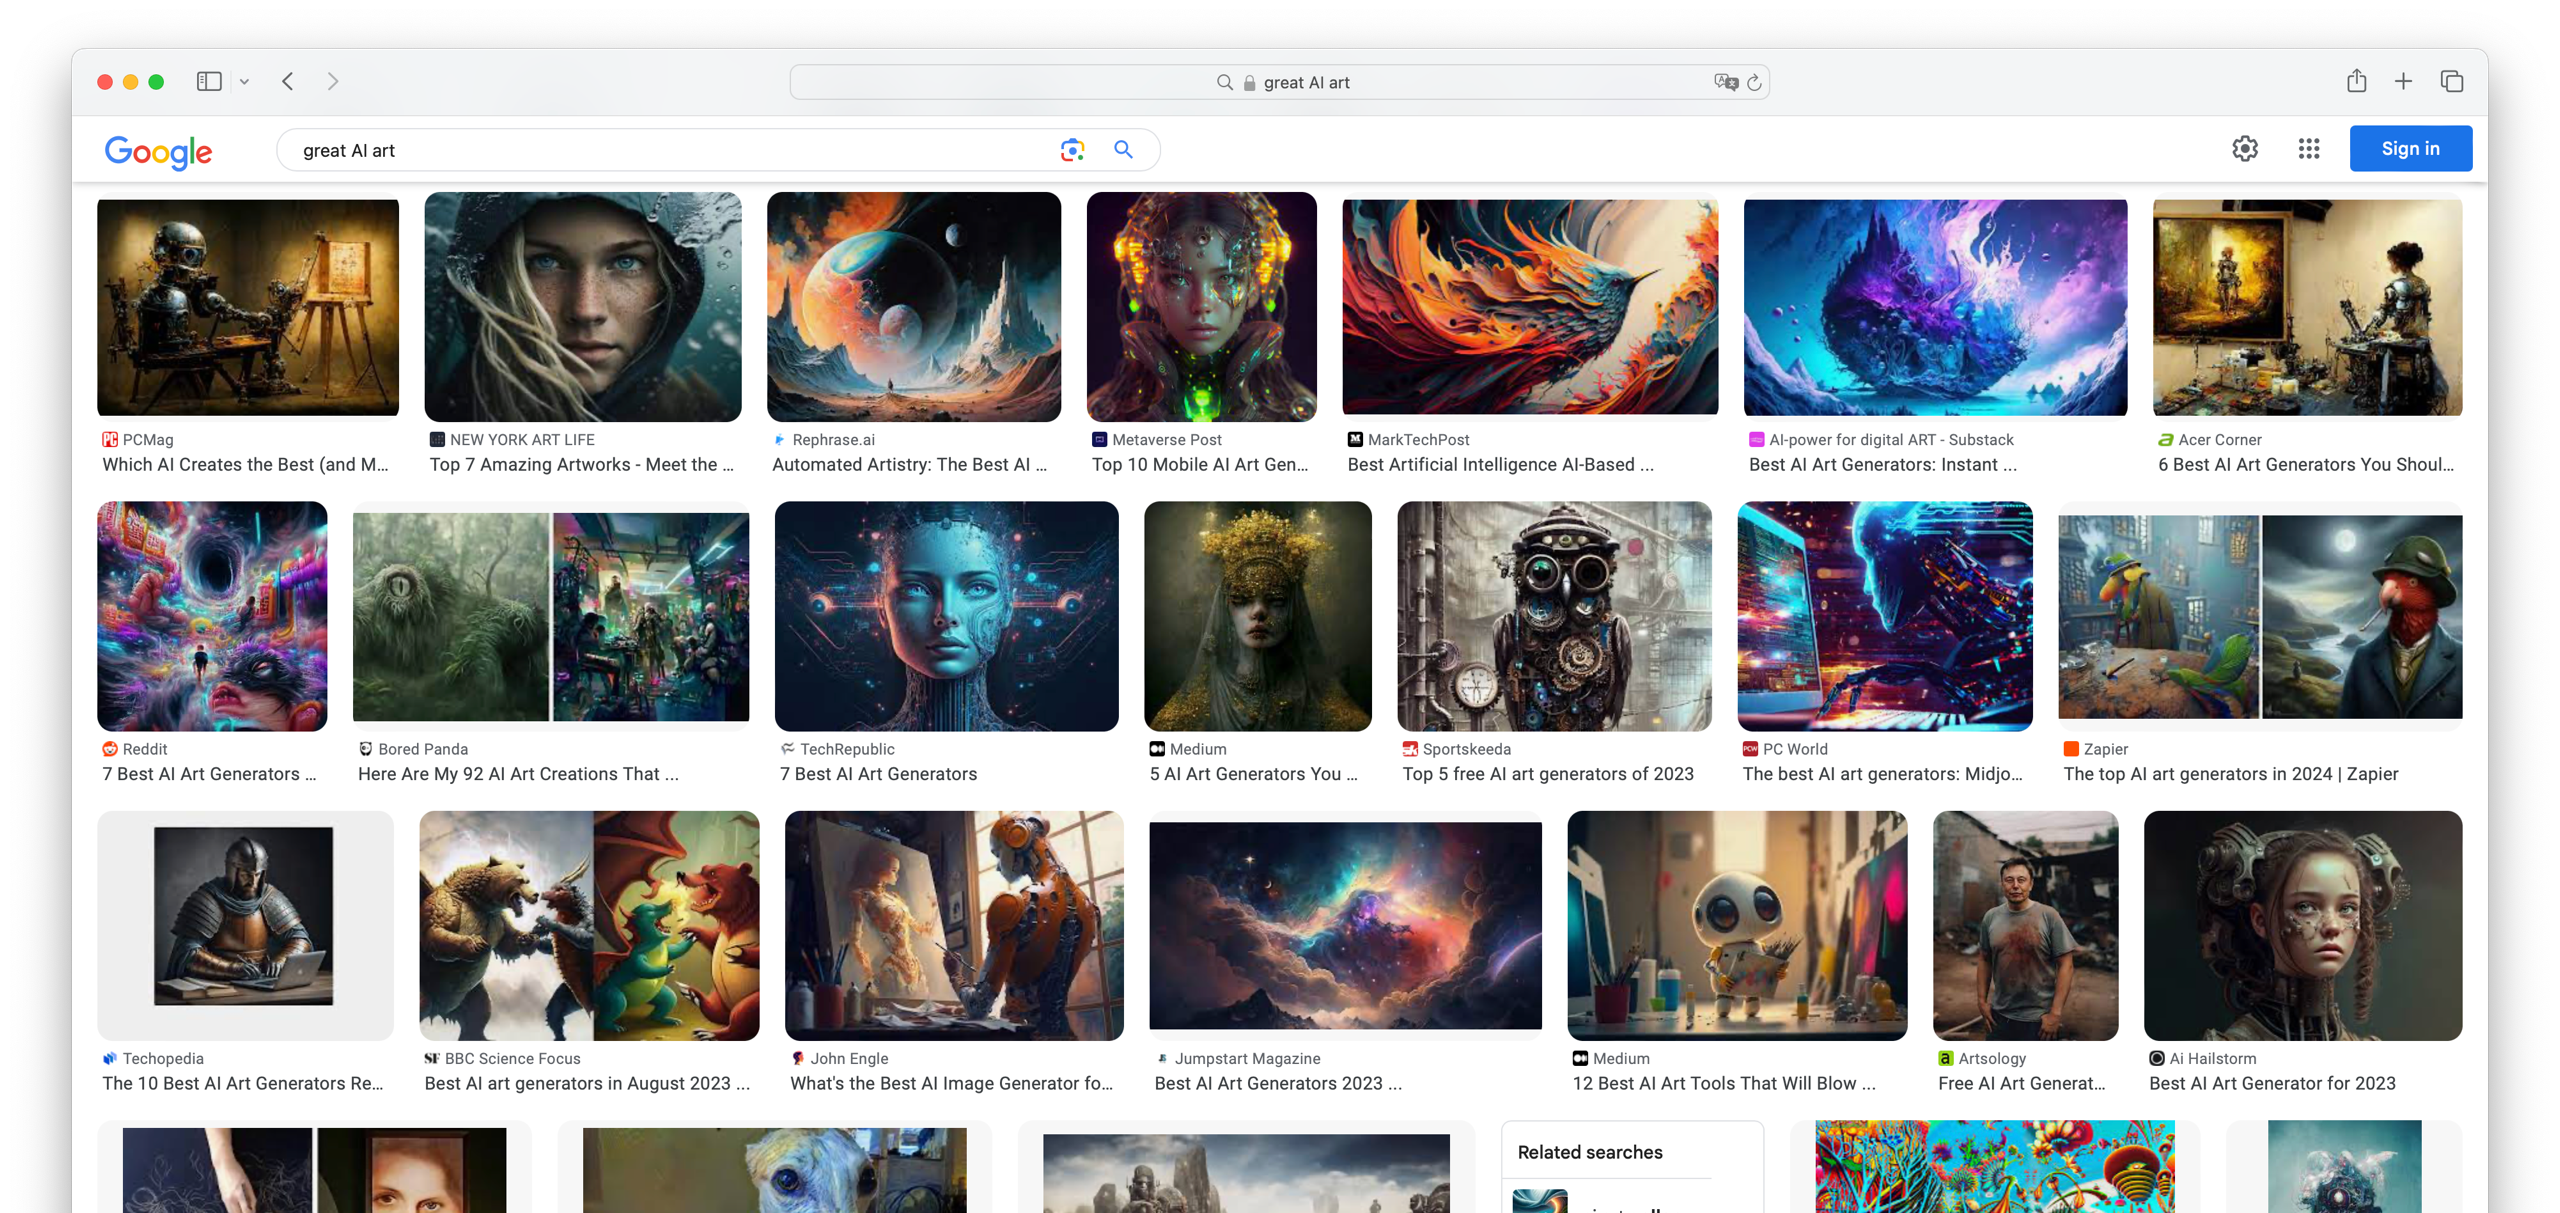
Task: Click the Sign in button
Action: point(2410,149)
